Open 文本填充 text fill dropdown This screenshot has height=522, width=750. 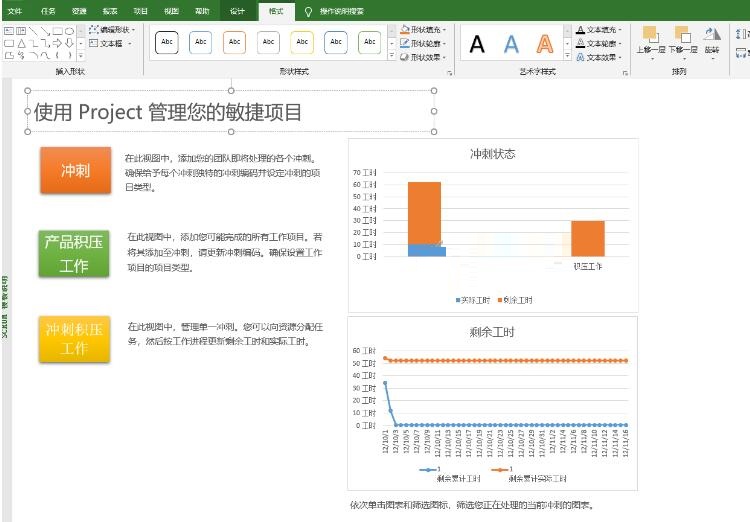[598, 30]
